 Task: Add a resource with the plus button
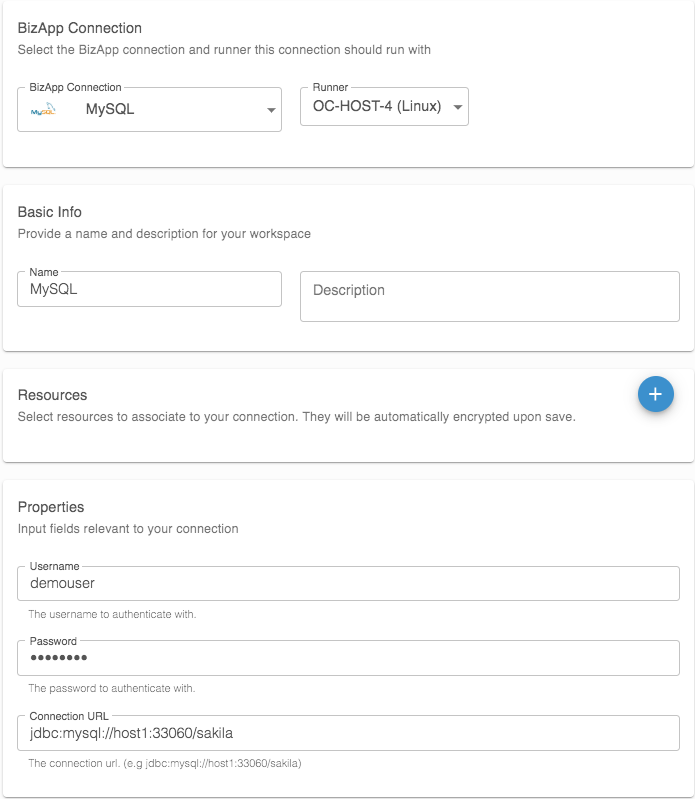pos(655,394)
